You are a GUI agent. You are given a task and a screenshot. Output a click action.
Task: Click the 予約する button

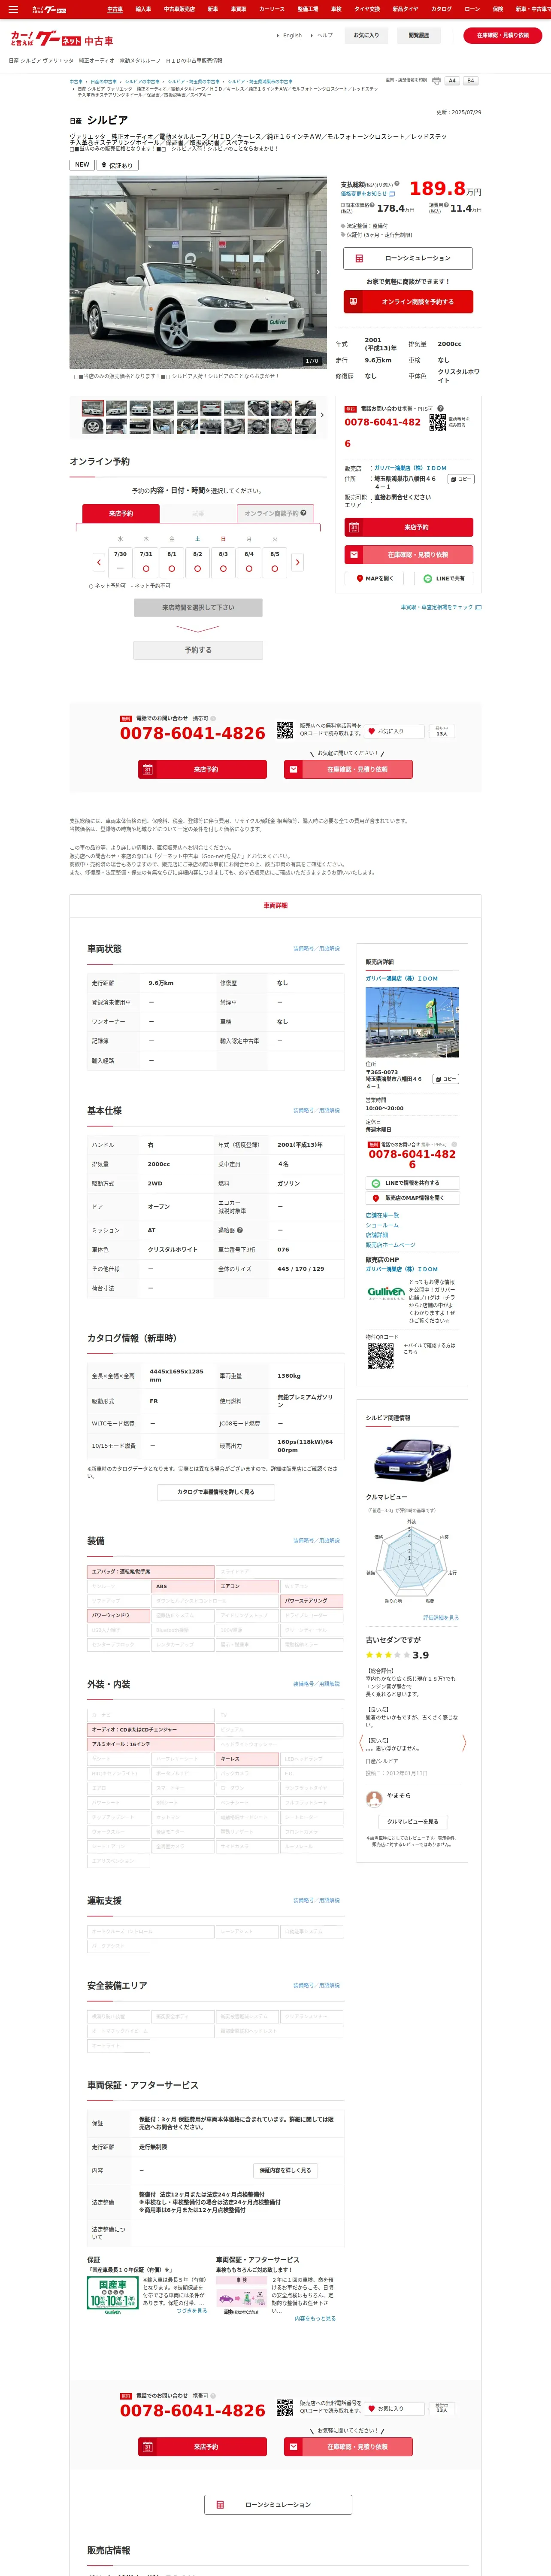(198, 650)
